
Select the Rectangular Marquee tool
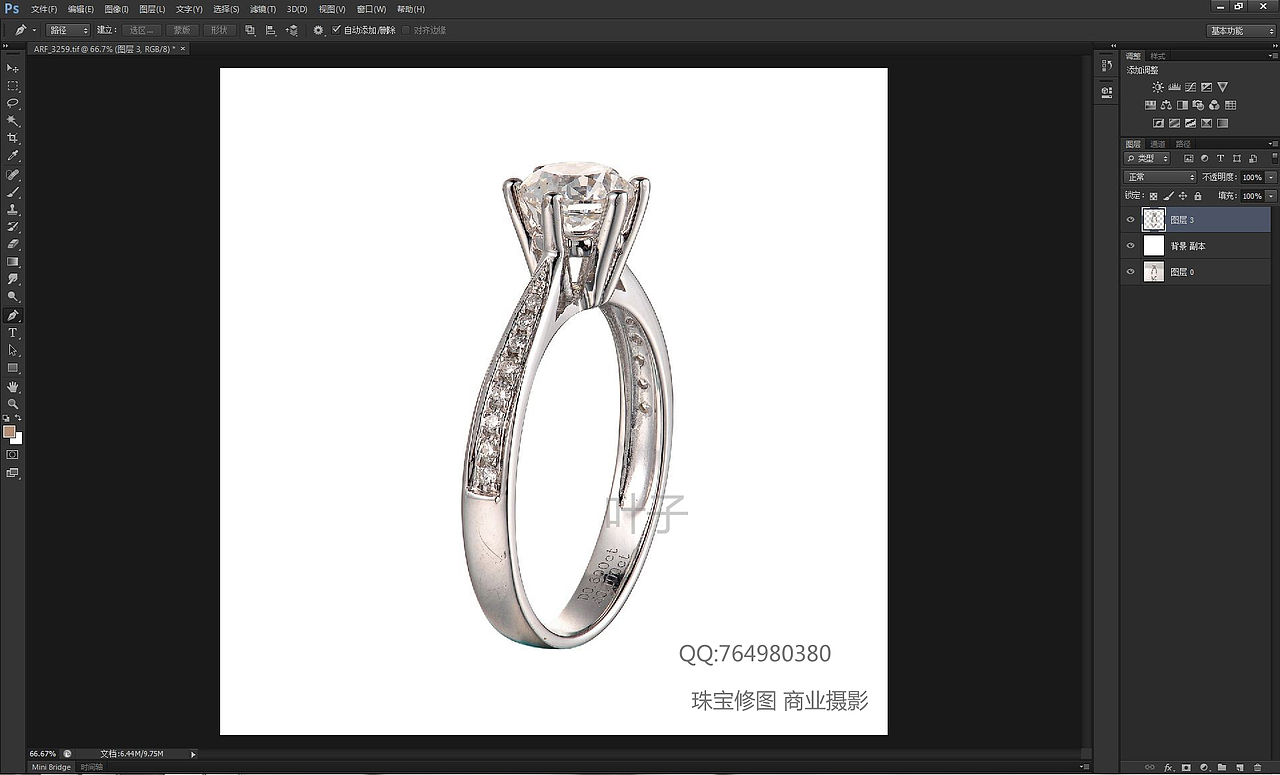pyautogui.click(x=13, y=86)
